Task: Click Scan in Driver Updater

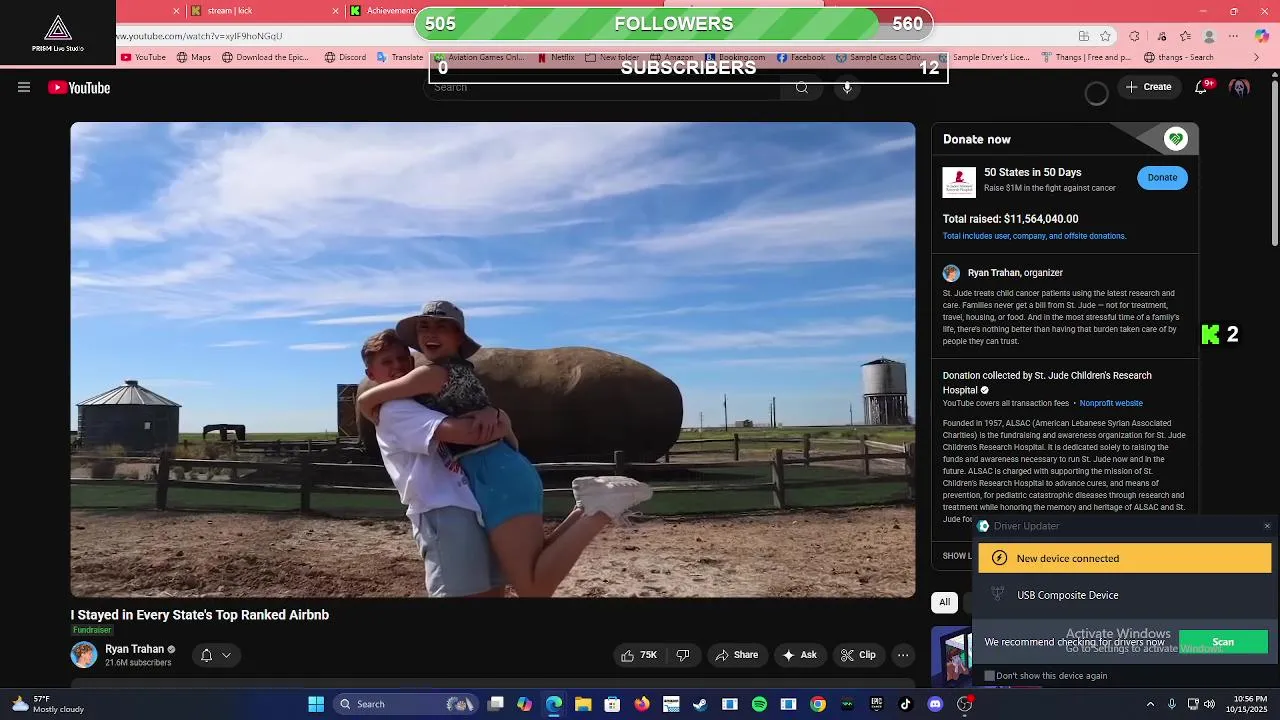Action: (1223, 642)
